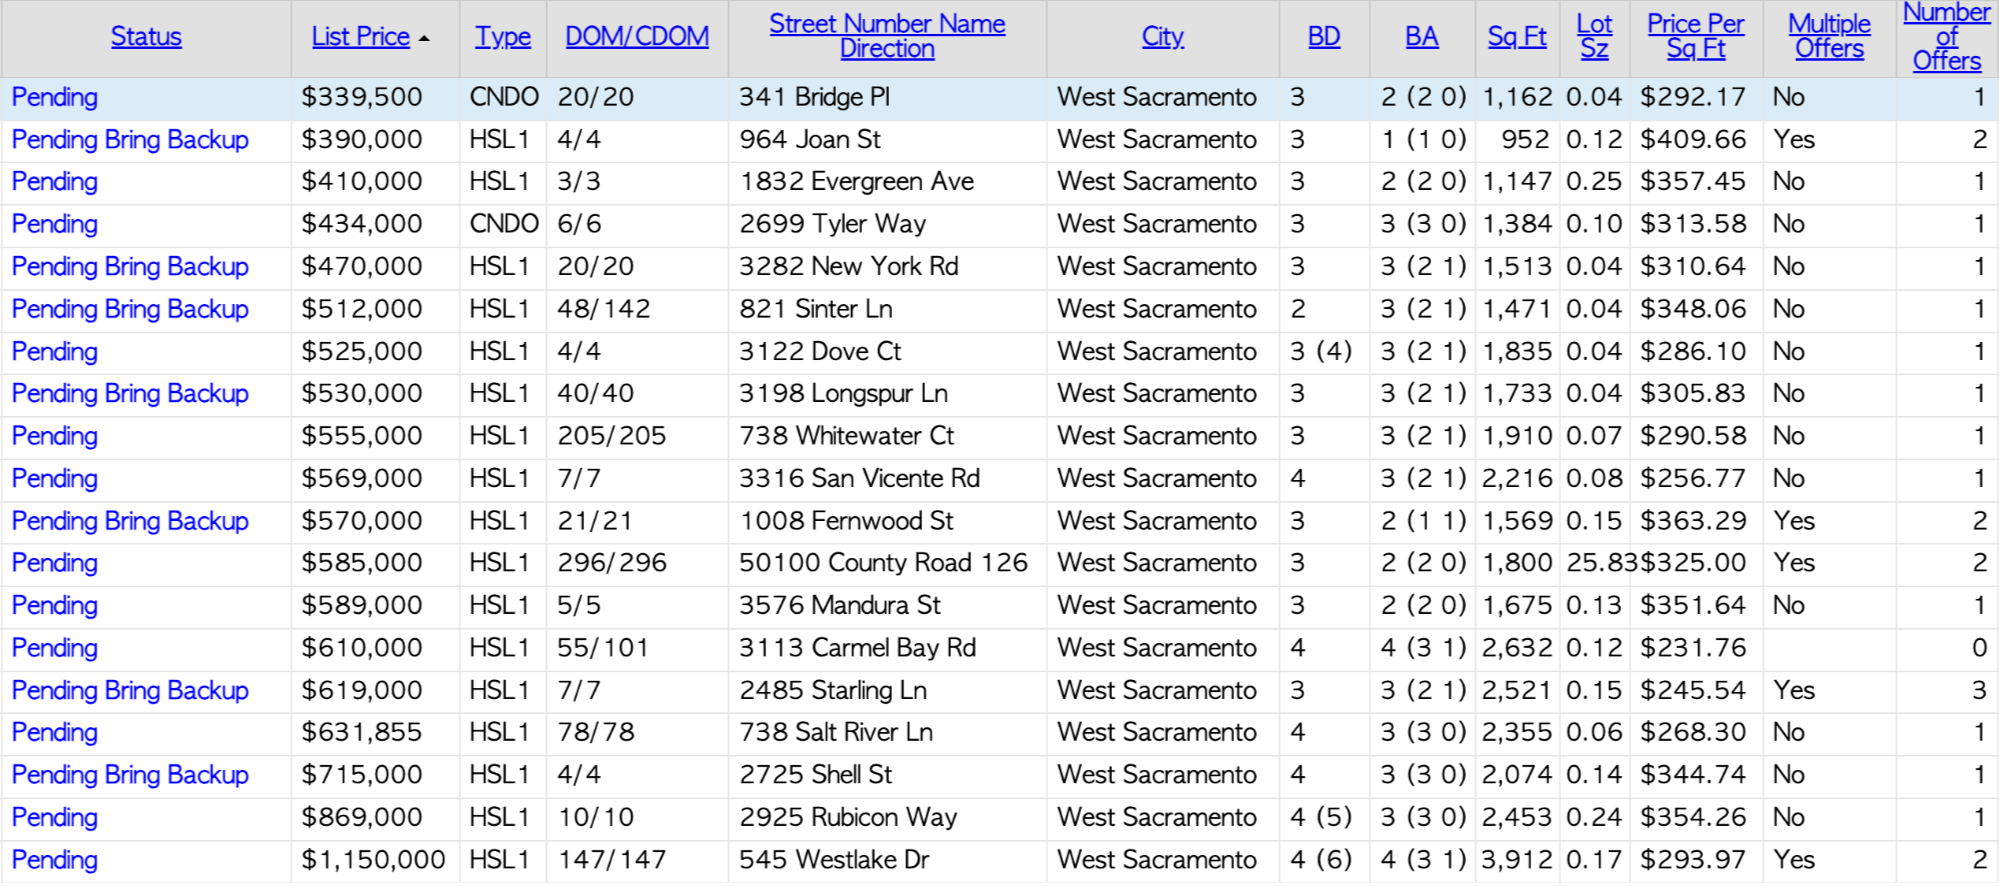Select address 821 Sinter Ln
Viewport: 1999px width, 887px height.
(x=816, y=309)
